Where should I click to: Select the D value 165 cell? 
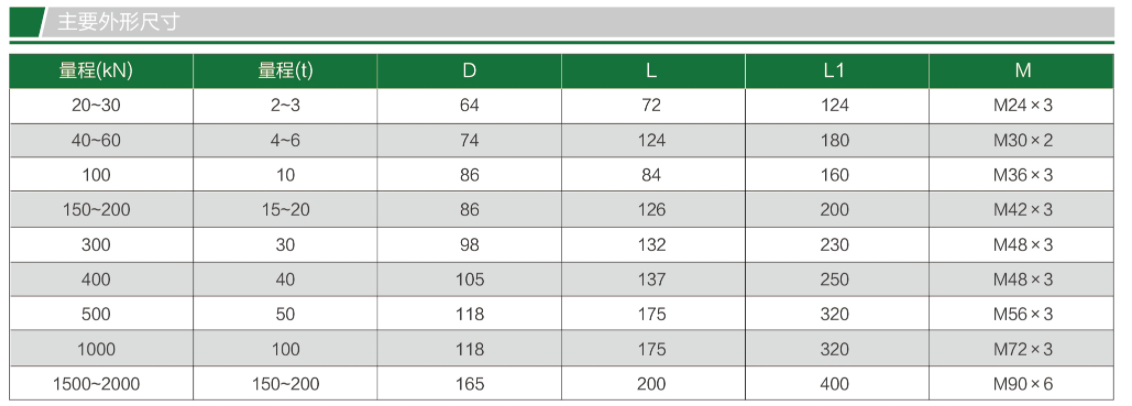tap(469, 384)
